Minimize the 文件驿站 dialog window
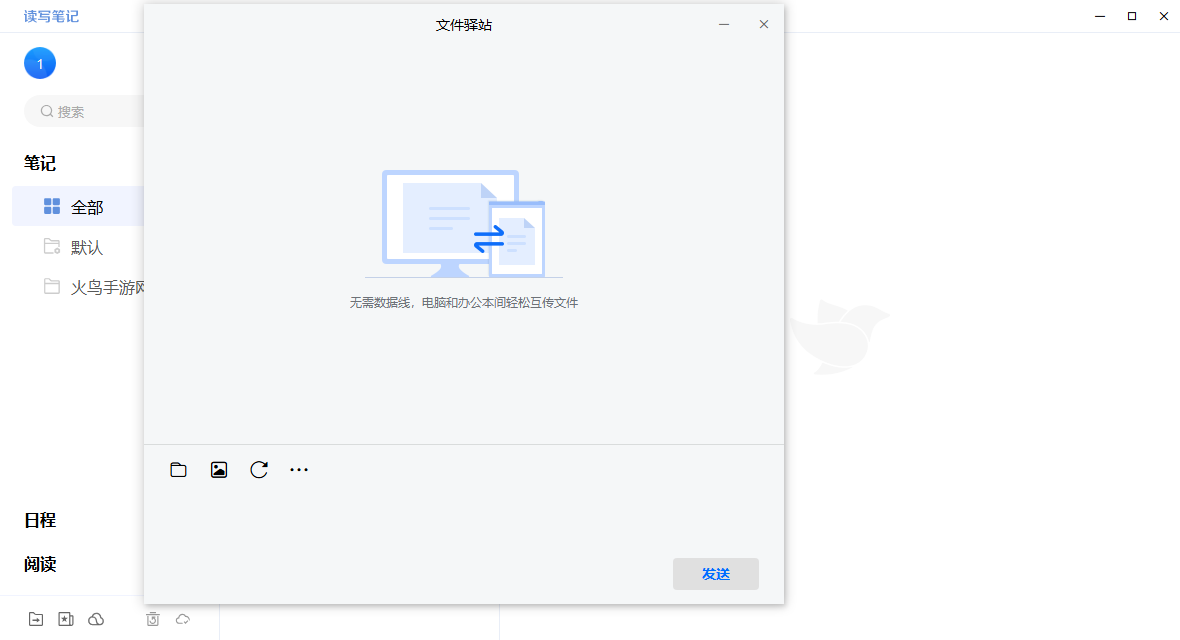The height and width of the screenshot is (640, 1180). (x=724, y=24)
